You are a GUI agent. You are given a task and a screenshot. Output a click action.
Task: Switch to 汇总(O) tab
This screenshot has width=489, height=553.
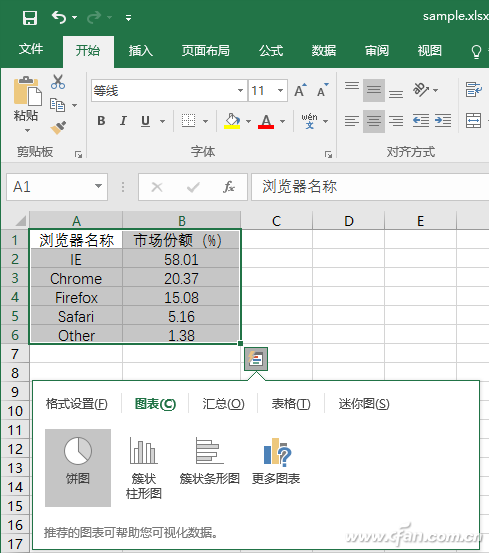click(x=224, y=403)
